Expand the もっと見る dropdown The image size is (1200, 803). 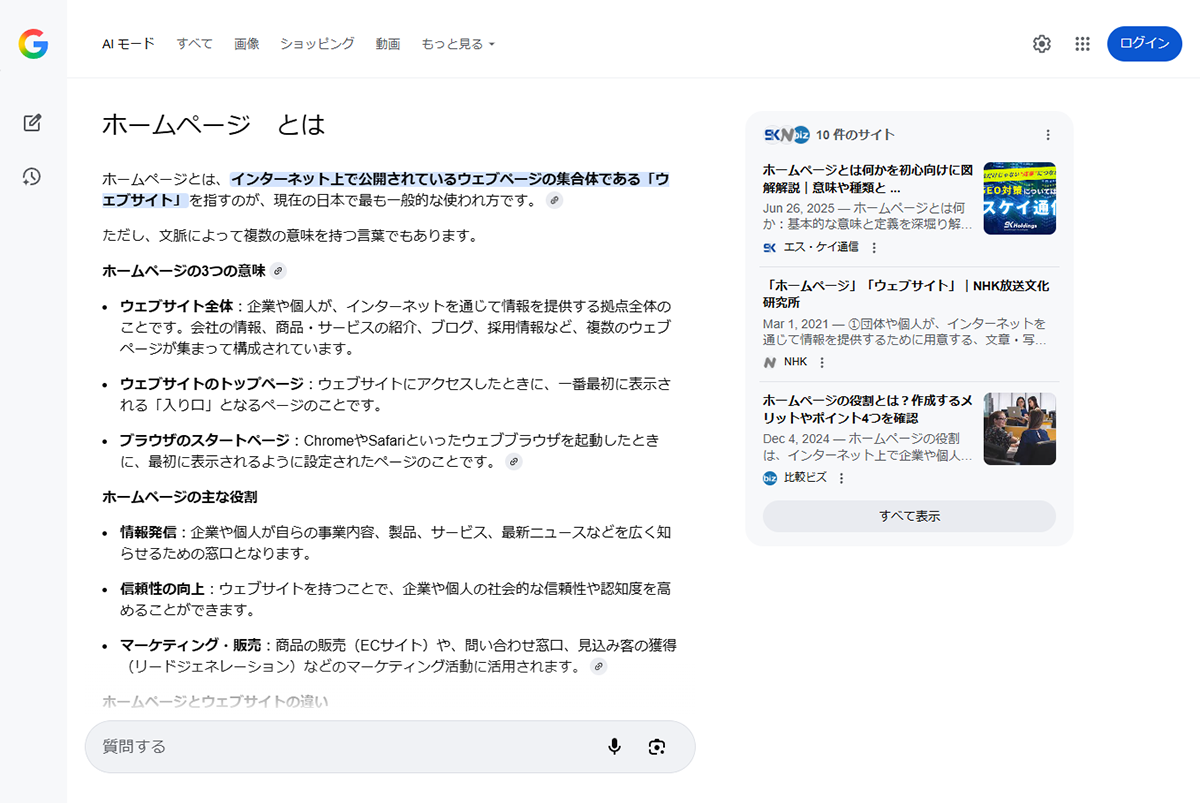tap(458, 44)
